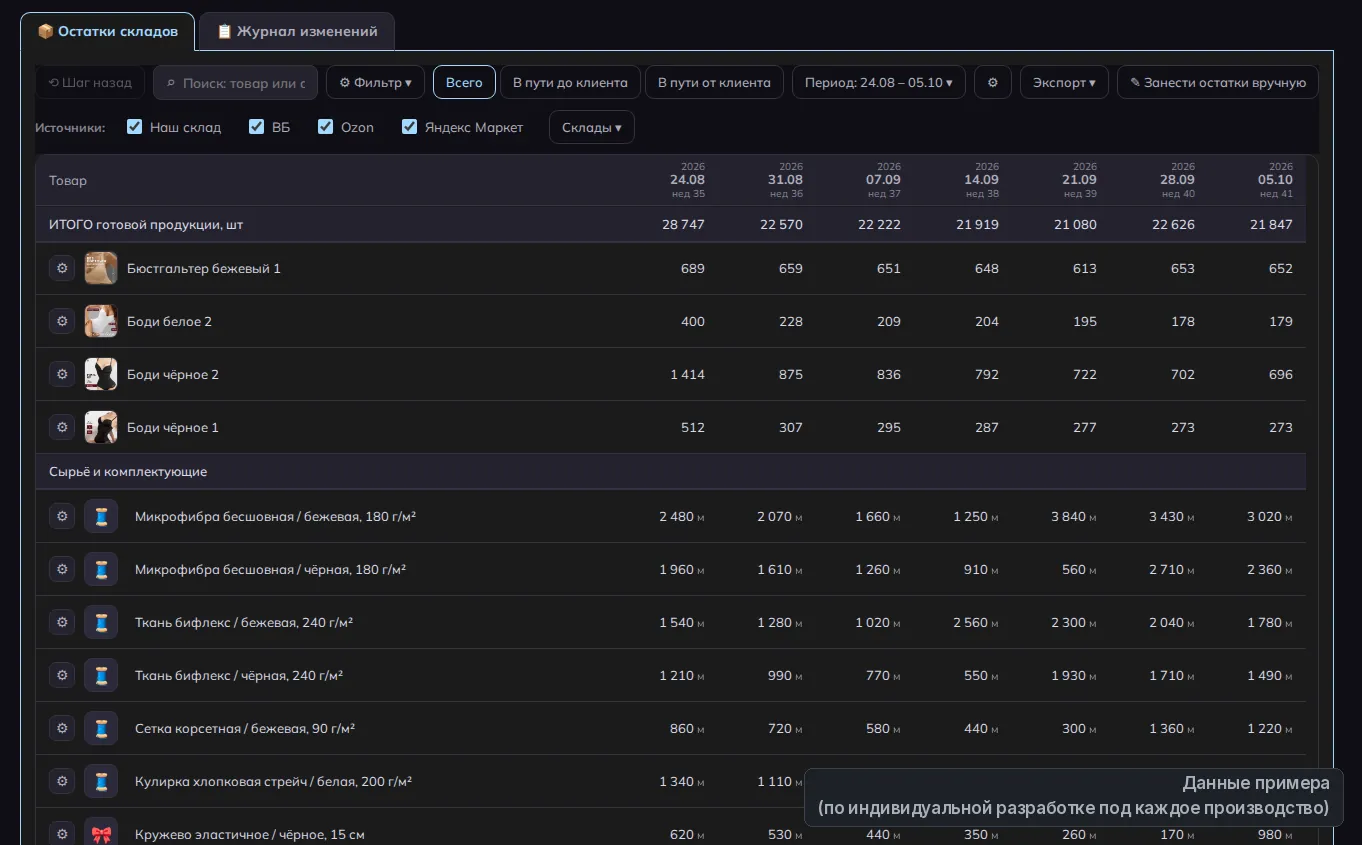Toggle the Яндекс Маркет source checkbox
Screen dimensions: 1362x845
coord(410,127)
